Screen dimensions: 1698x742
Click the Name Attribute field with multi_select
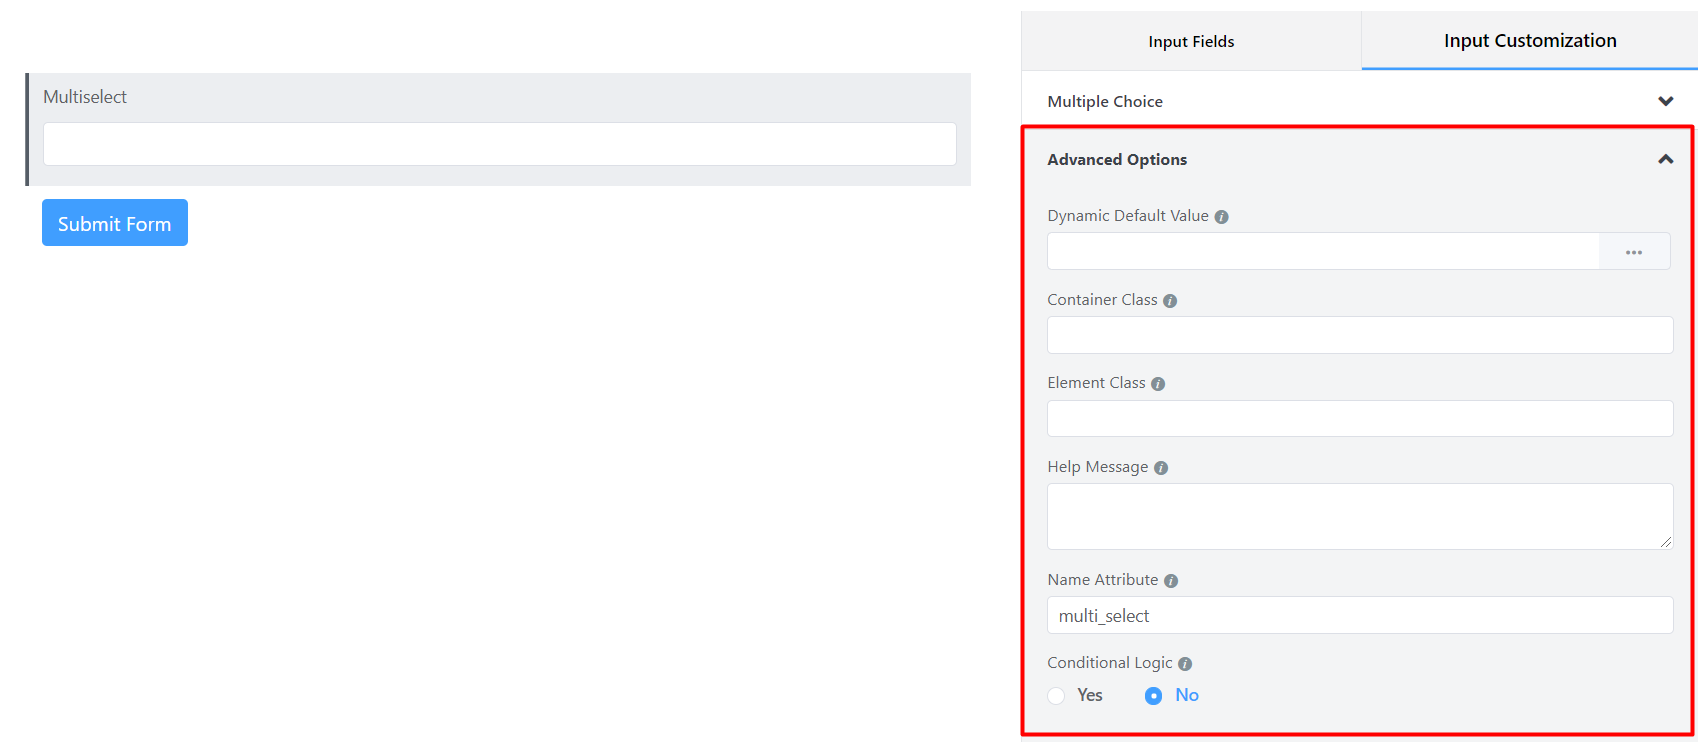click(1359, 616)
